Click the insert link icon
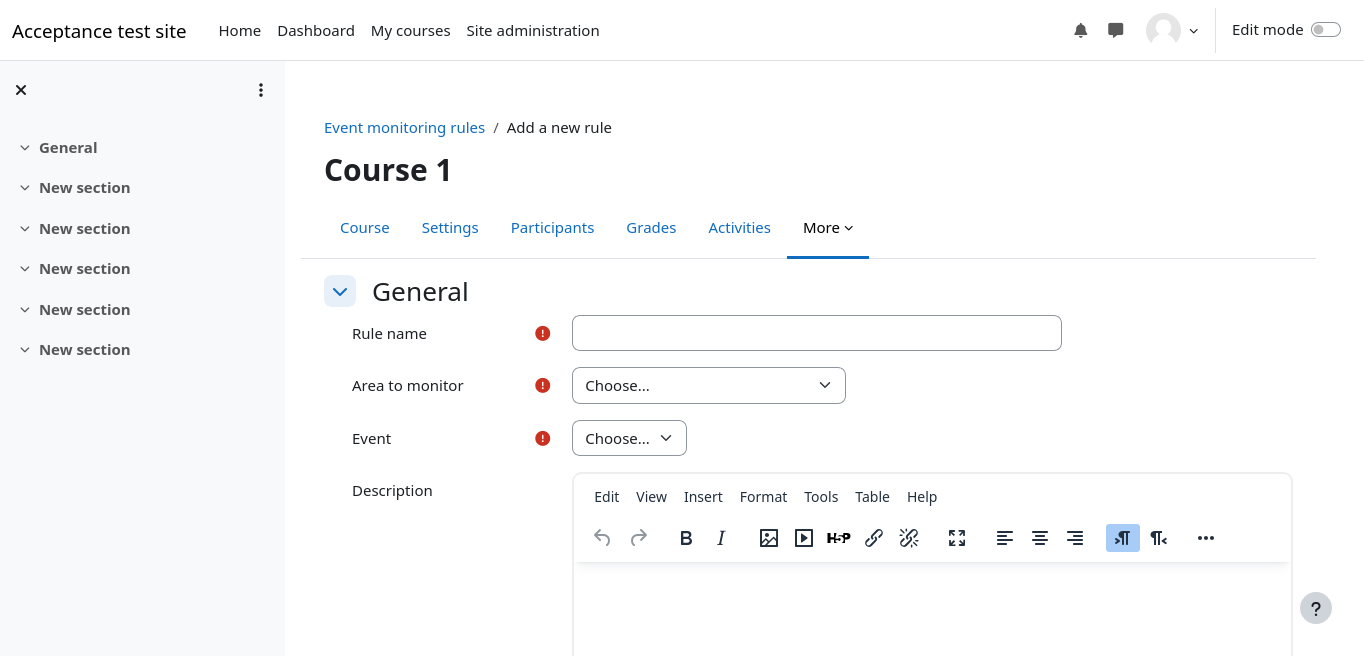The height and width of the screenshot is (656, 1364). tap(873, 538)
